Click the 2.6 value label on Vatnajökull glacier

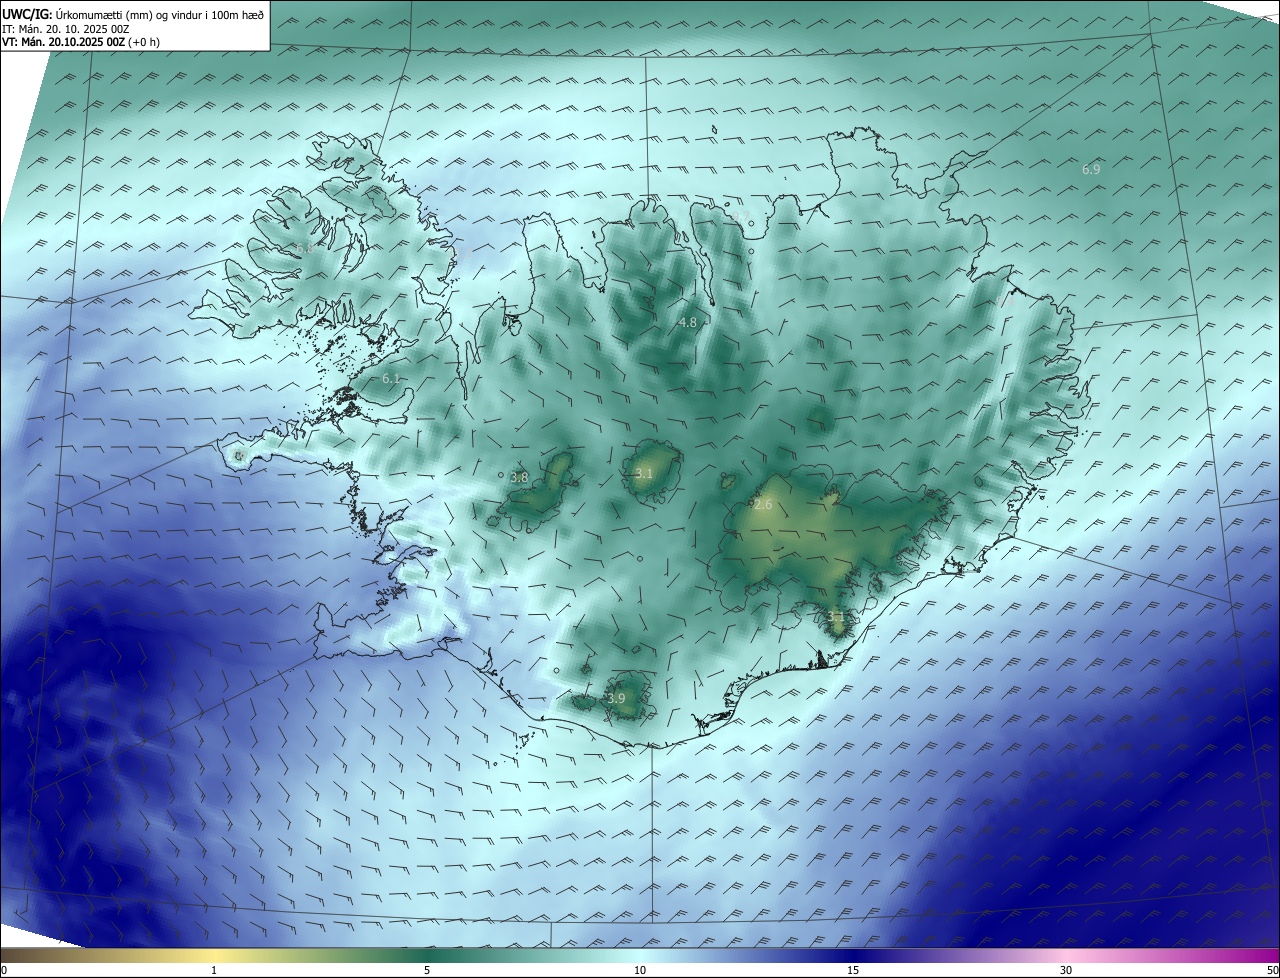tap(763, 505)
